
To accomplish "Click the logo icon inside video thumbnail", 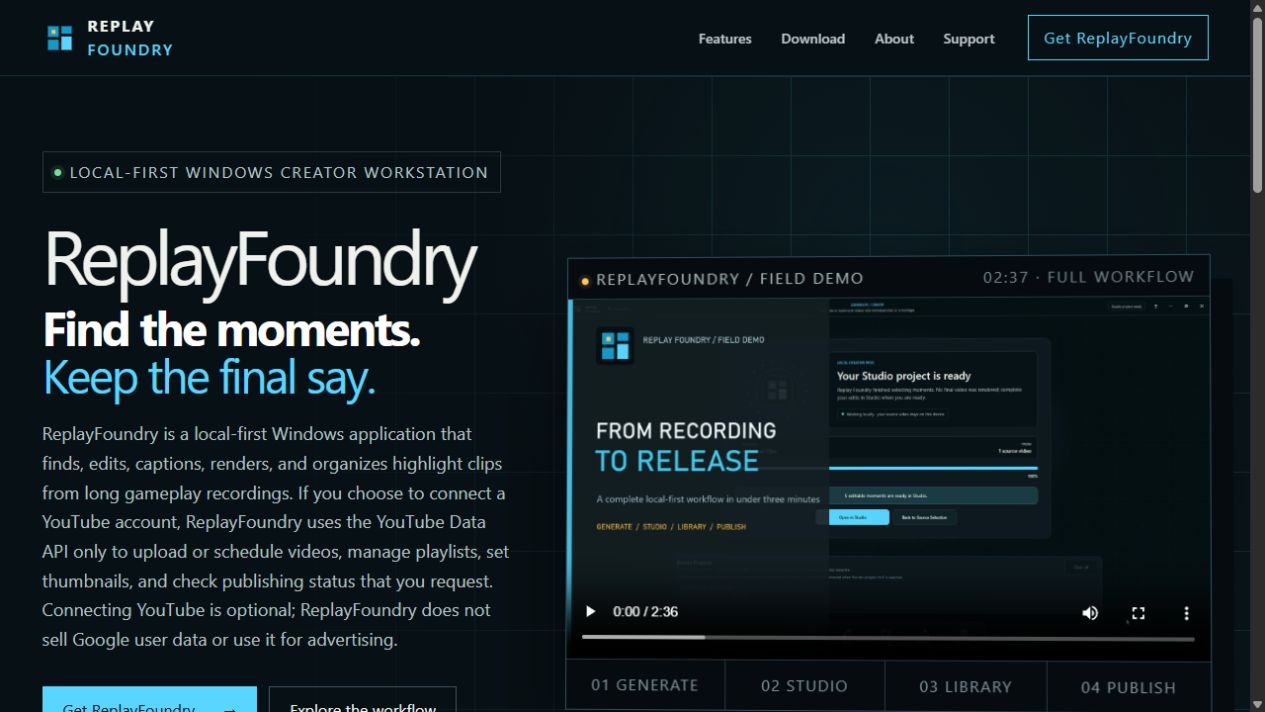I will pyautogui.click(x=615, y=345).
